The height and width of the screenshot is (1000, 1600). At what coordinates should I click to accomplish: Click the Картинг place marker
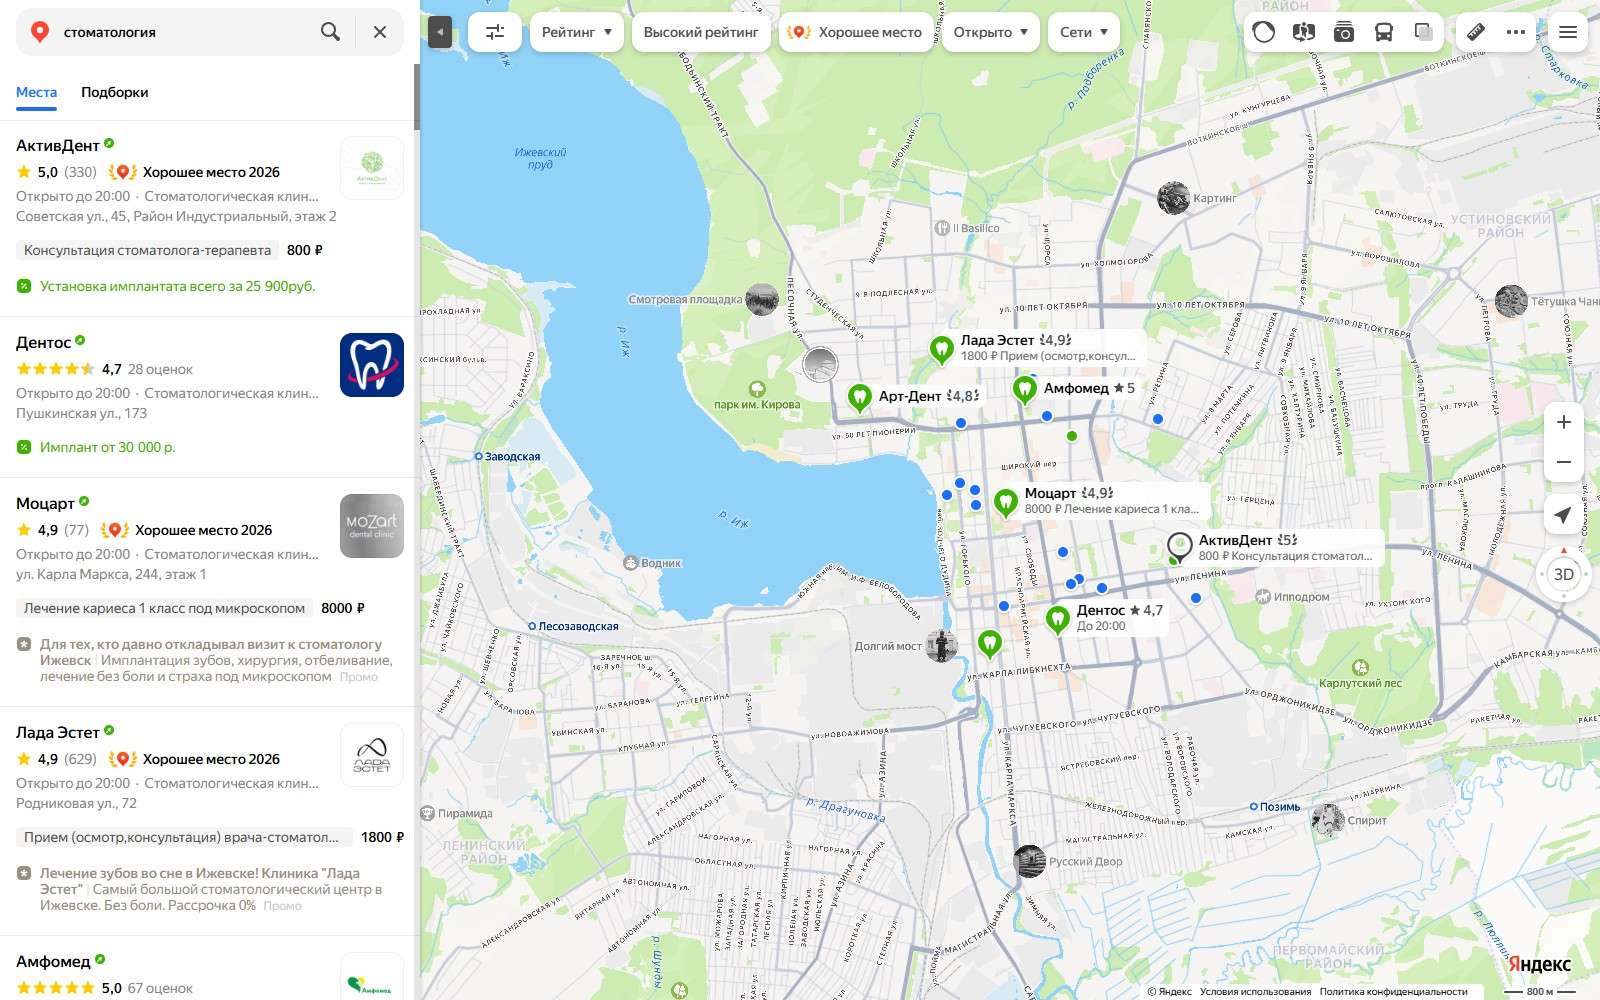pyautogui.click(x=1173, y=198)
